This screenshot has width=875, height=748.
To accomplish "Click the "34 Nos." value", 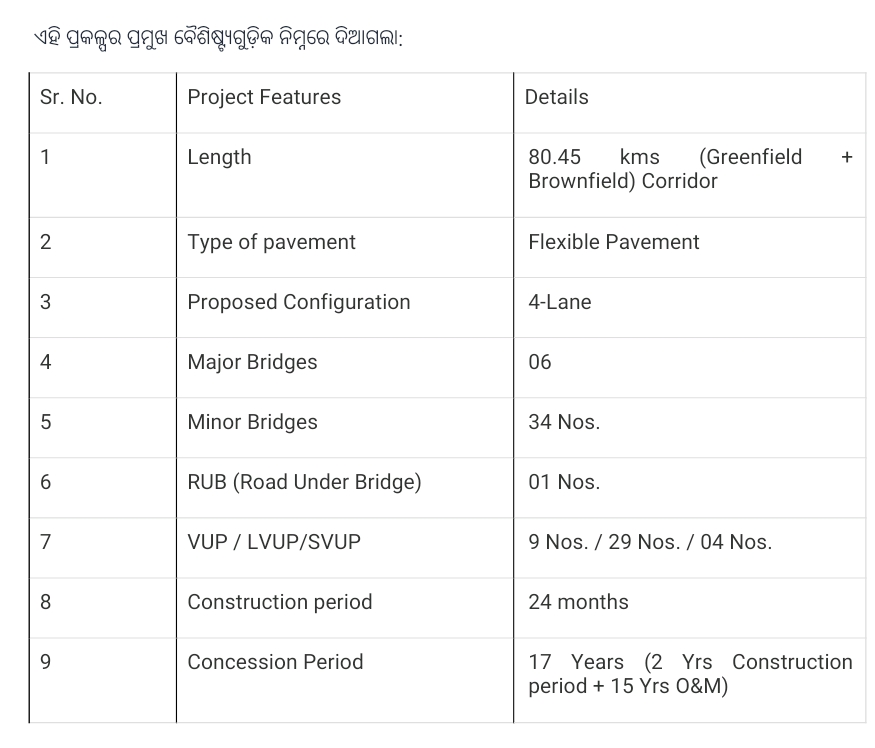I will [x=564, y=422].
